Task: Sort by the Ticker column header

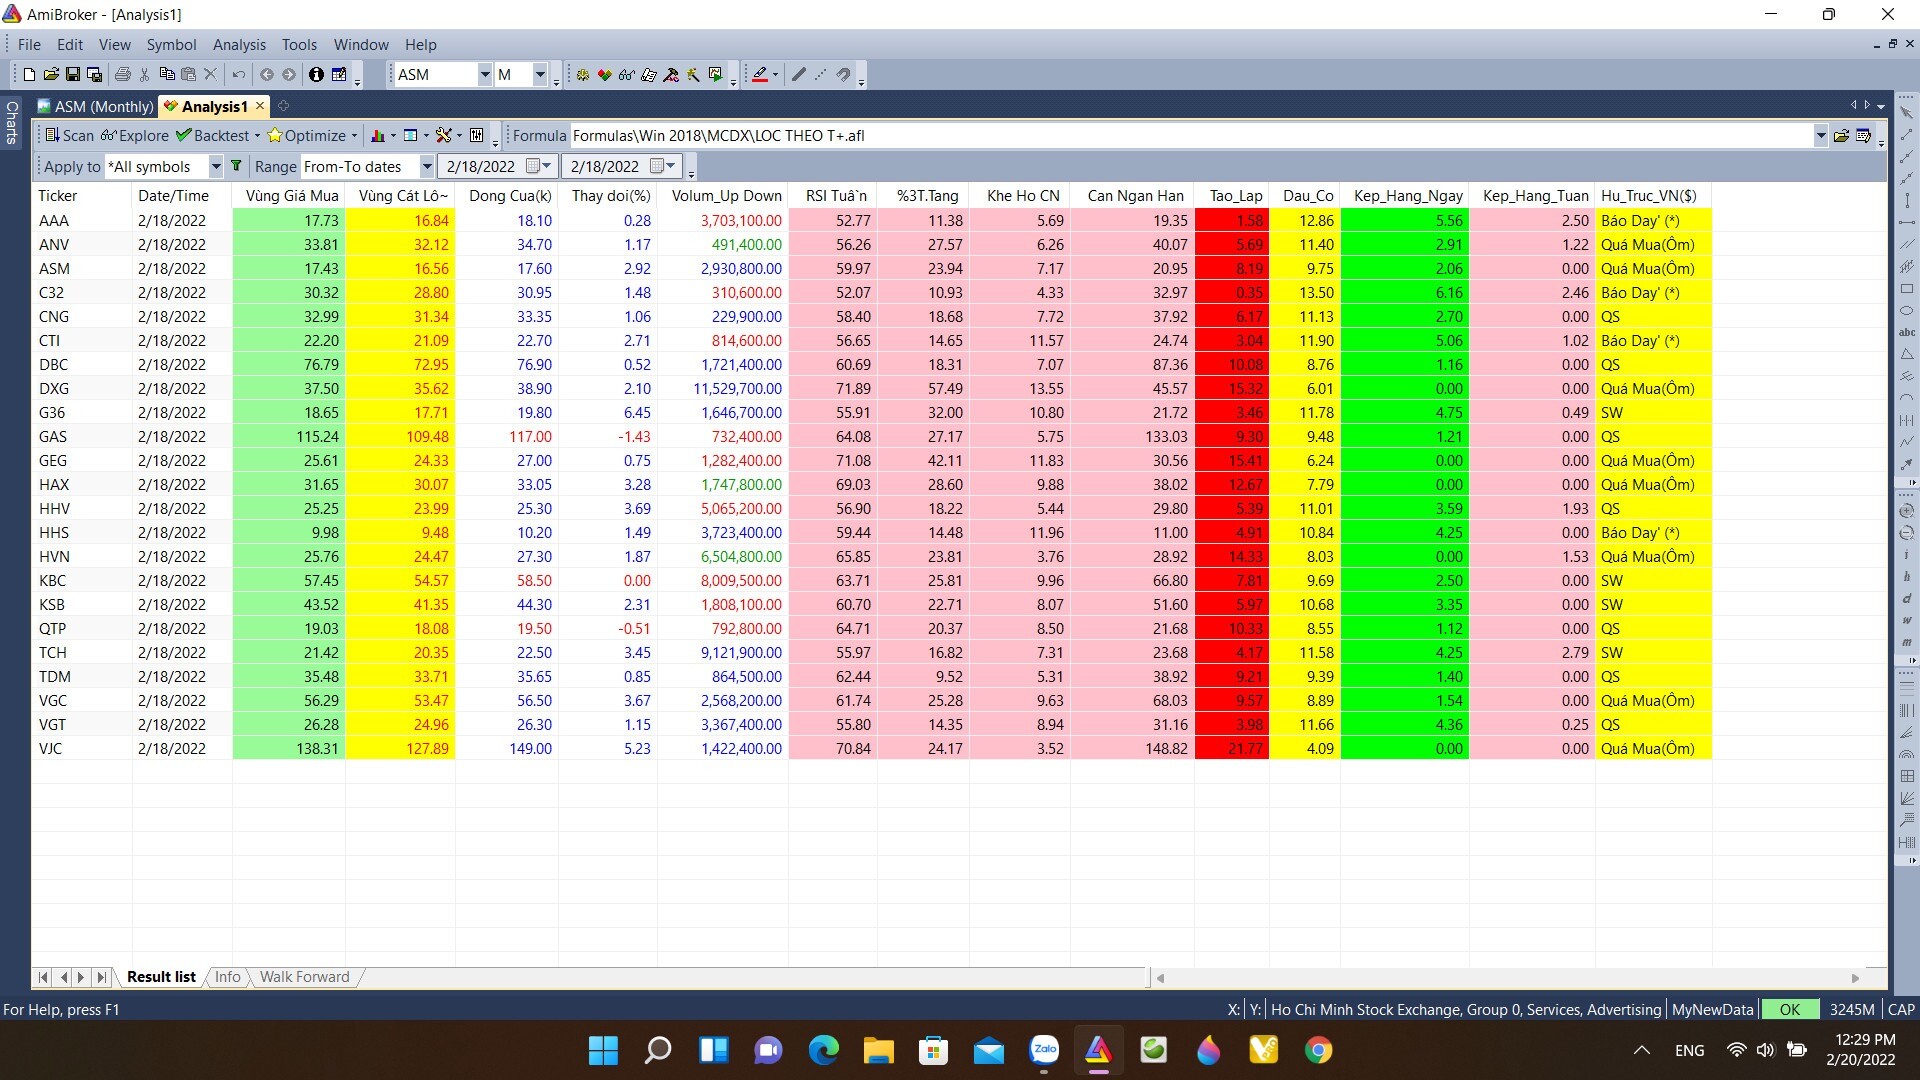Action: [x=81, y=195]
